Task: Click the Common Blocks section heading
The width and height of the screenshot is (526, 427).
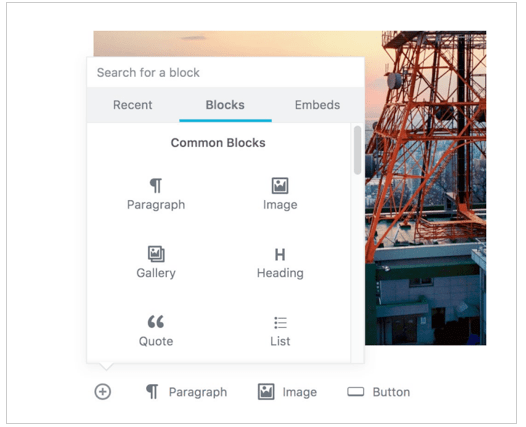Action: pos(218,143)
